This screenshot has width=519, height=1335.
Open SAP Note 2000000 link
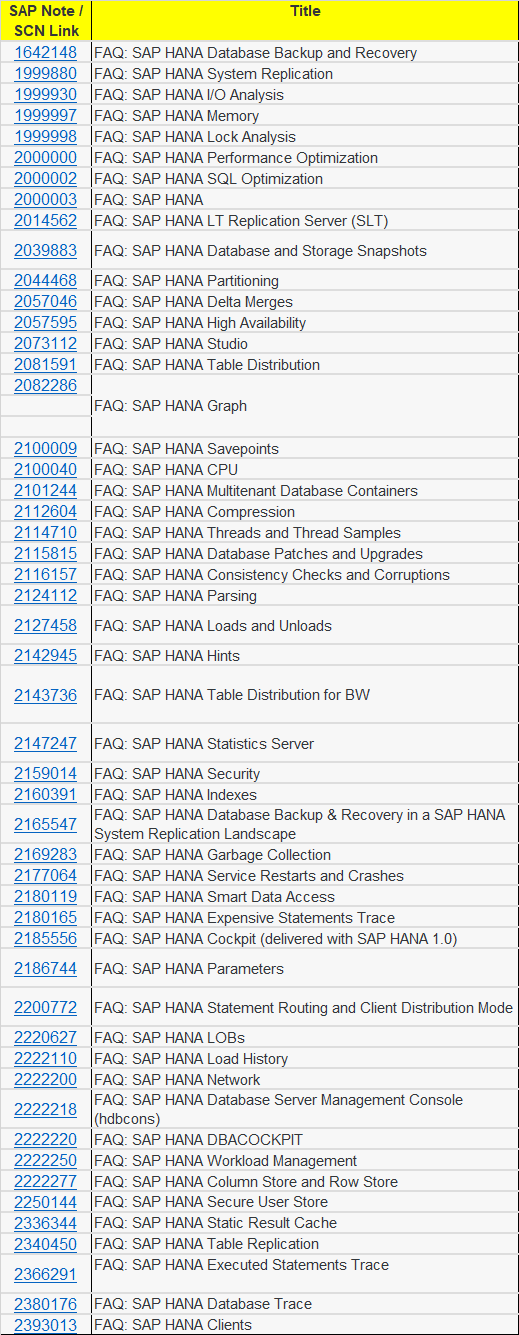pos(45,158)
